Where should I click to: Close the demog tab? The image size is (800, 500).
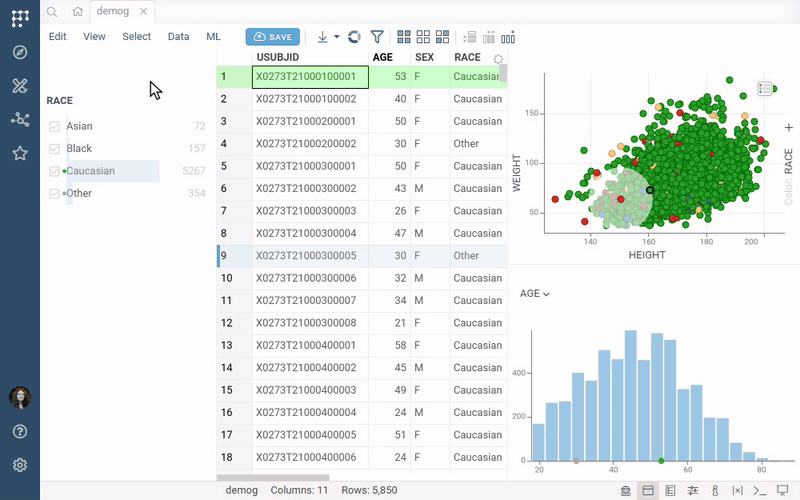[143, 11]
